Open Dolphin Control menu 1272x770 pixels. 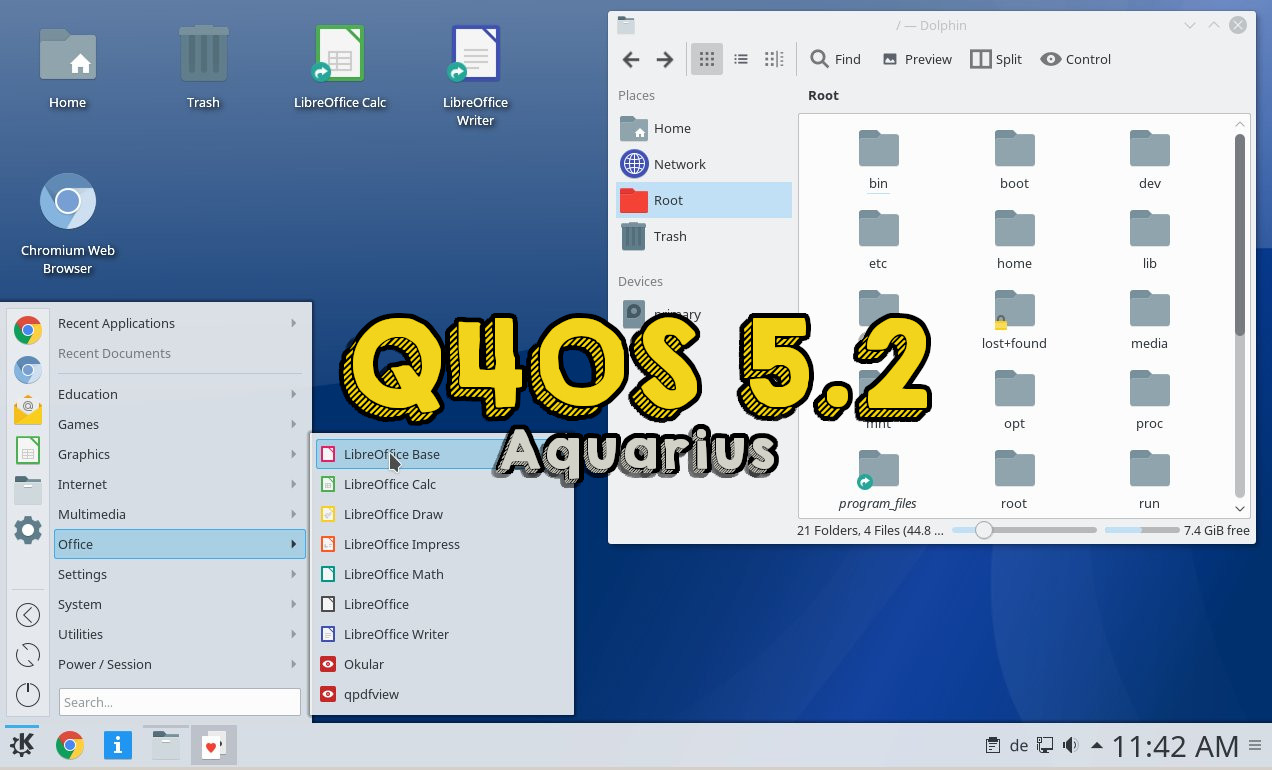(1076, 59)
